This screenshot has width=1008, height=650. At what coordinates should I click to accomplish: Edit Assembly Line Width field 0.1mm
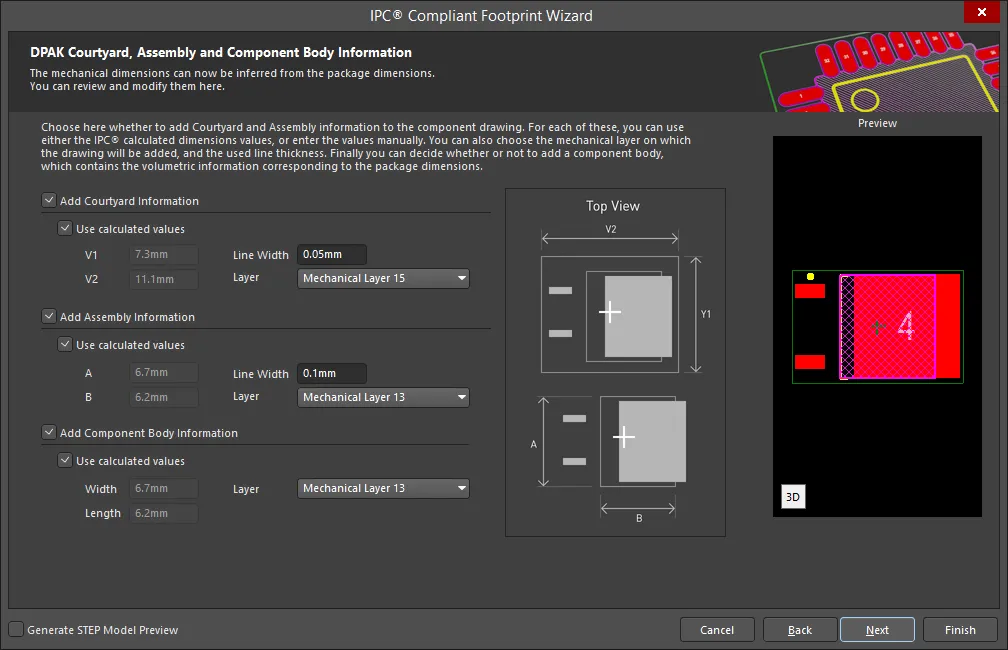[x=332, y=374]
